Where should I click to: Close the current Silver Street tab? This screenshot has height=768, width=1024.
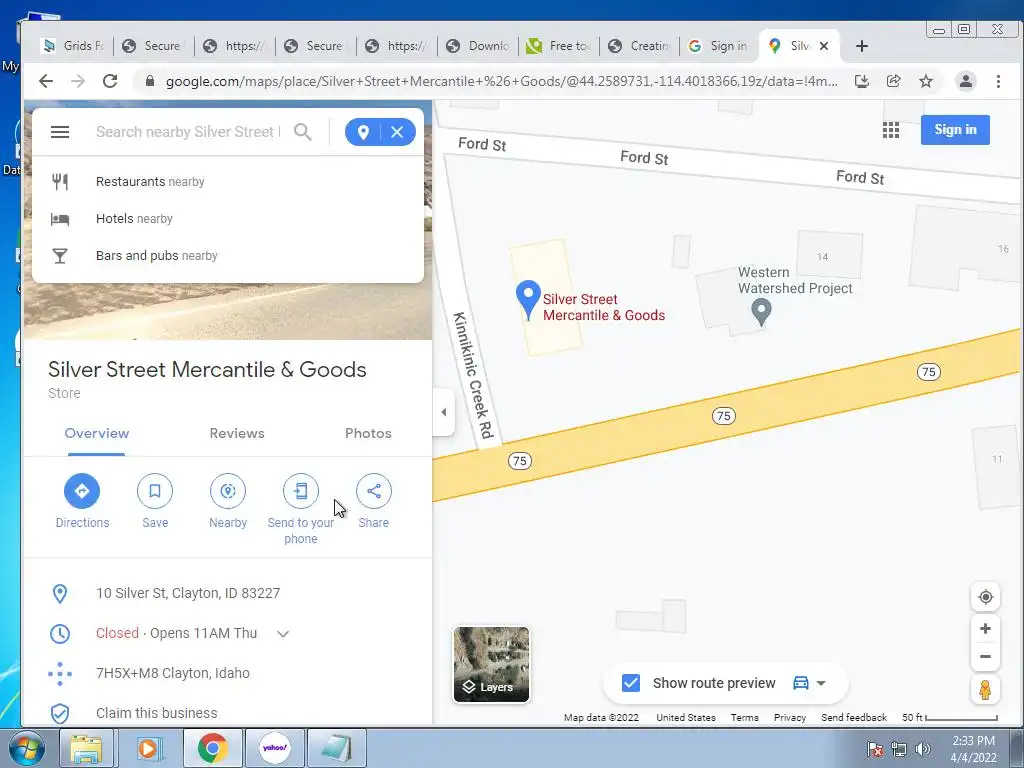(824, 46)
